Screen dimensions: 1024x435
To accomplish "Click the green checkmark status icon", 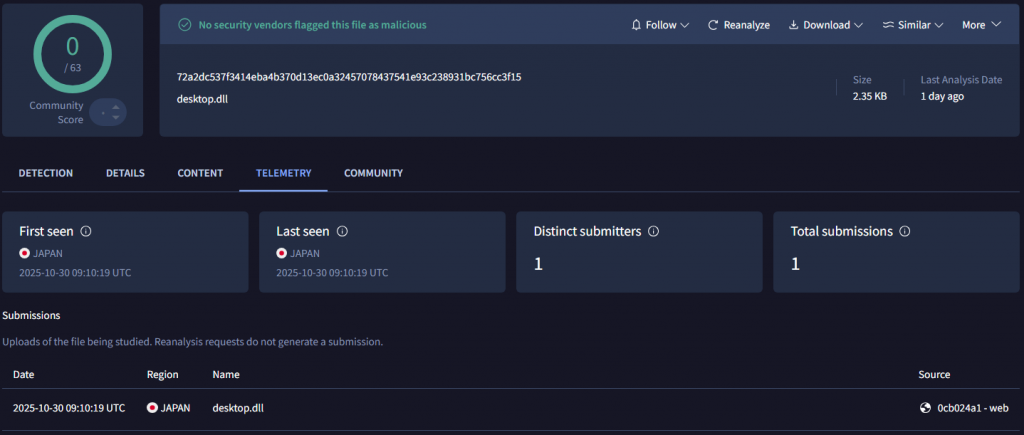I will [x=184, y=25].
